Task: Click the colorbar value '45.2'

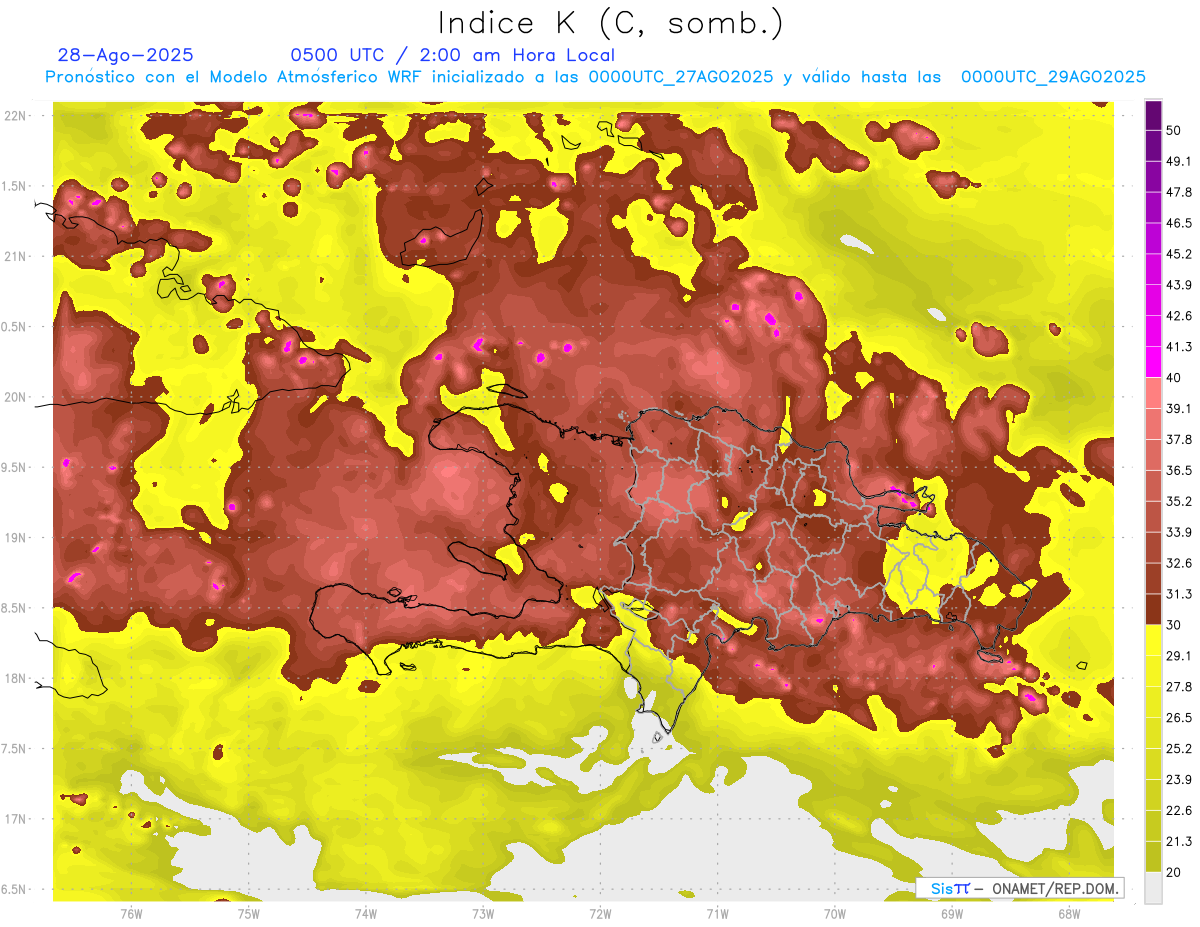Action: click(1178, 254)
